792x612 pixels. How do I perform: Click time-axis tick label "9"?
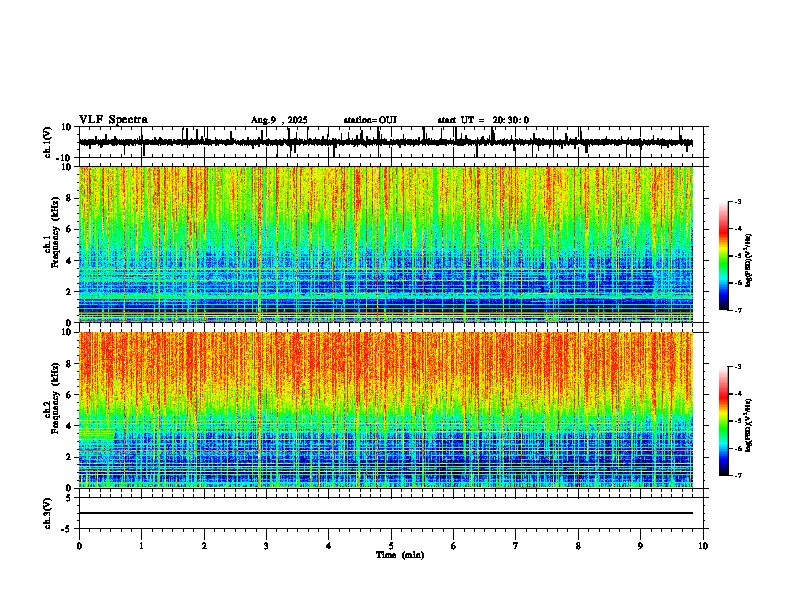click(x=640, y=546)
